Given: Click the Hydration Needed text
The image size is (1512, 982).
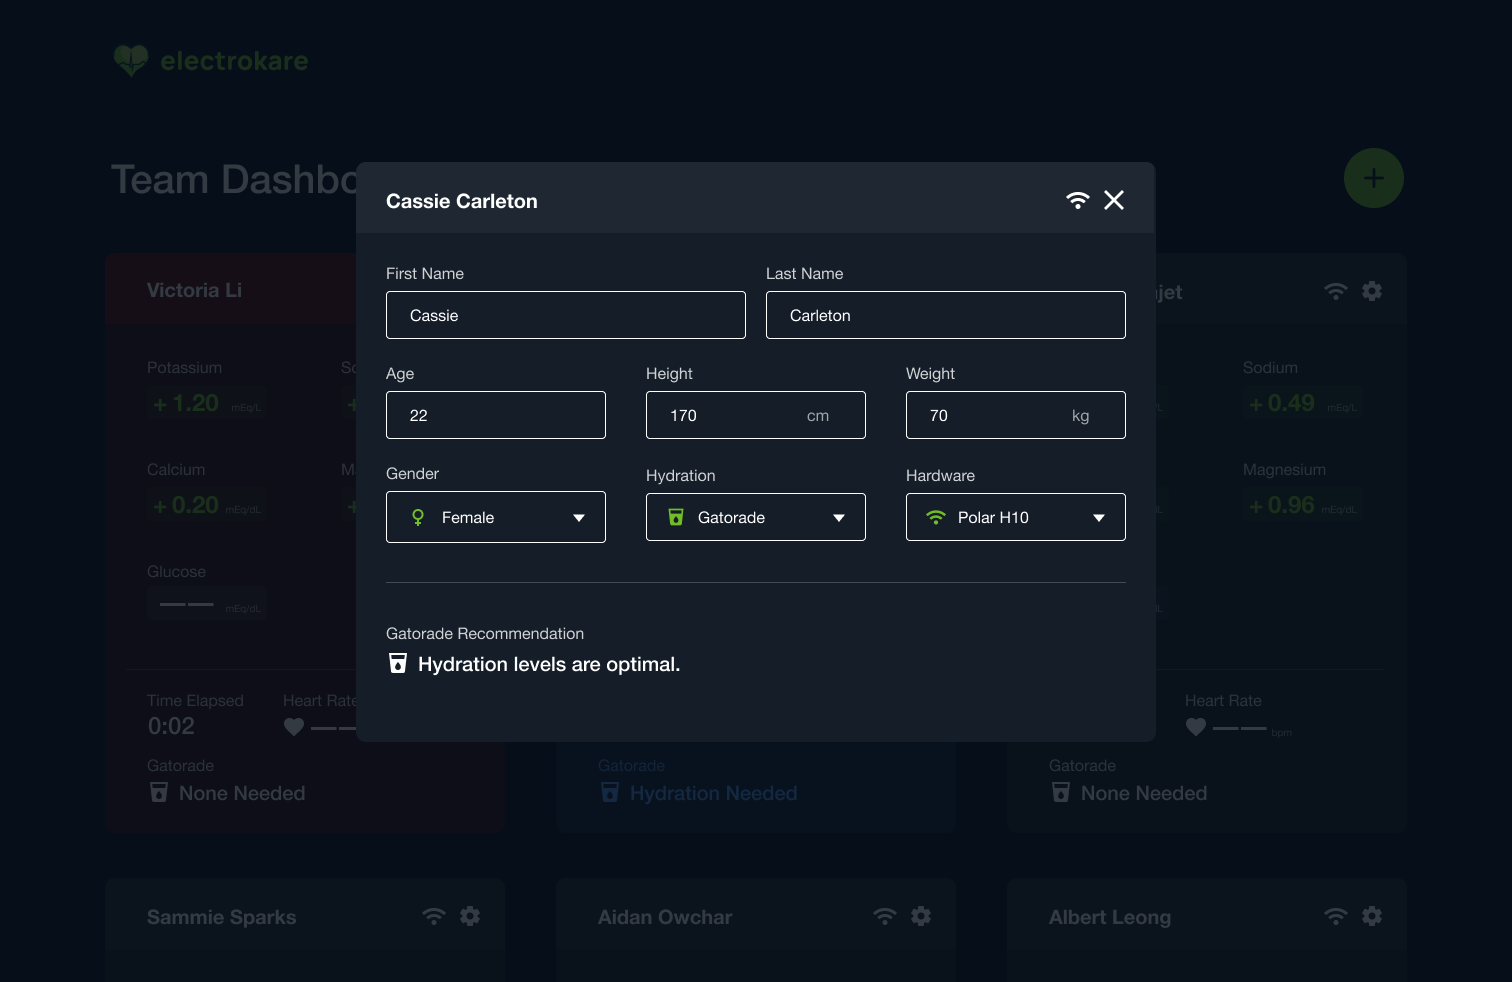Looking at the screenshot, I should coord(713,793).
